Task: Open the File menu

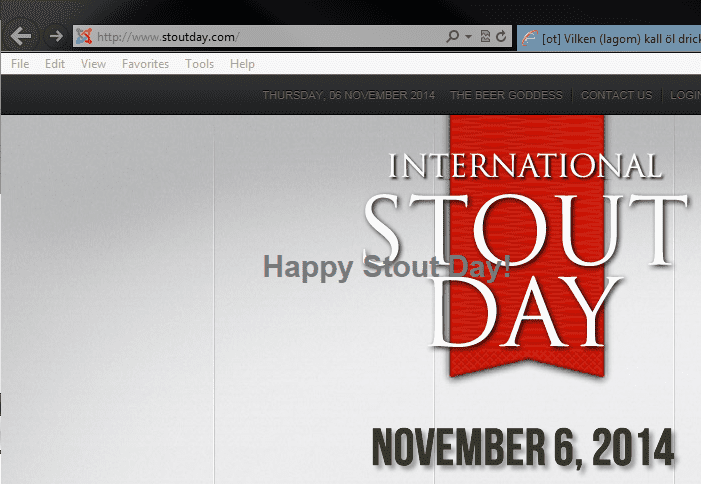Action: pyautogui.click(x=20, y=64)
